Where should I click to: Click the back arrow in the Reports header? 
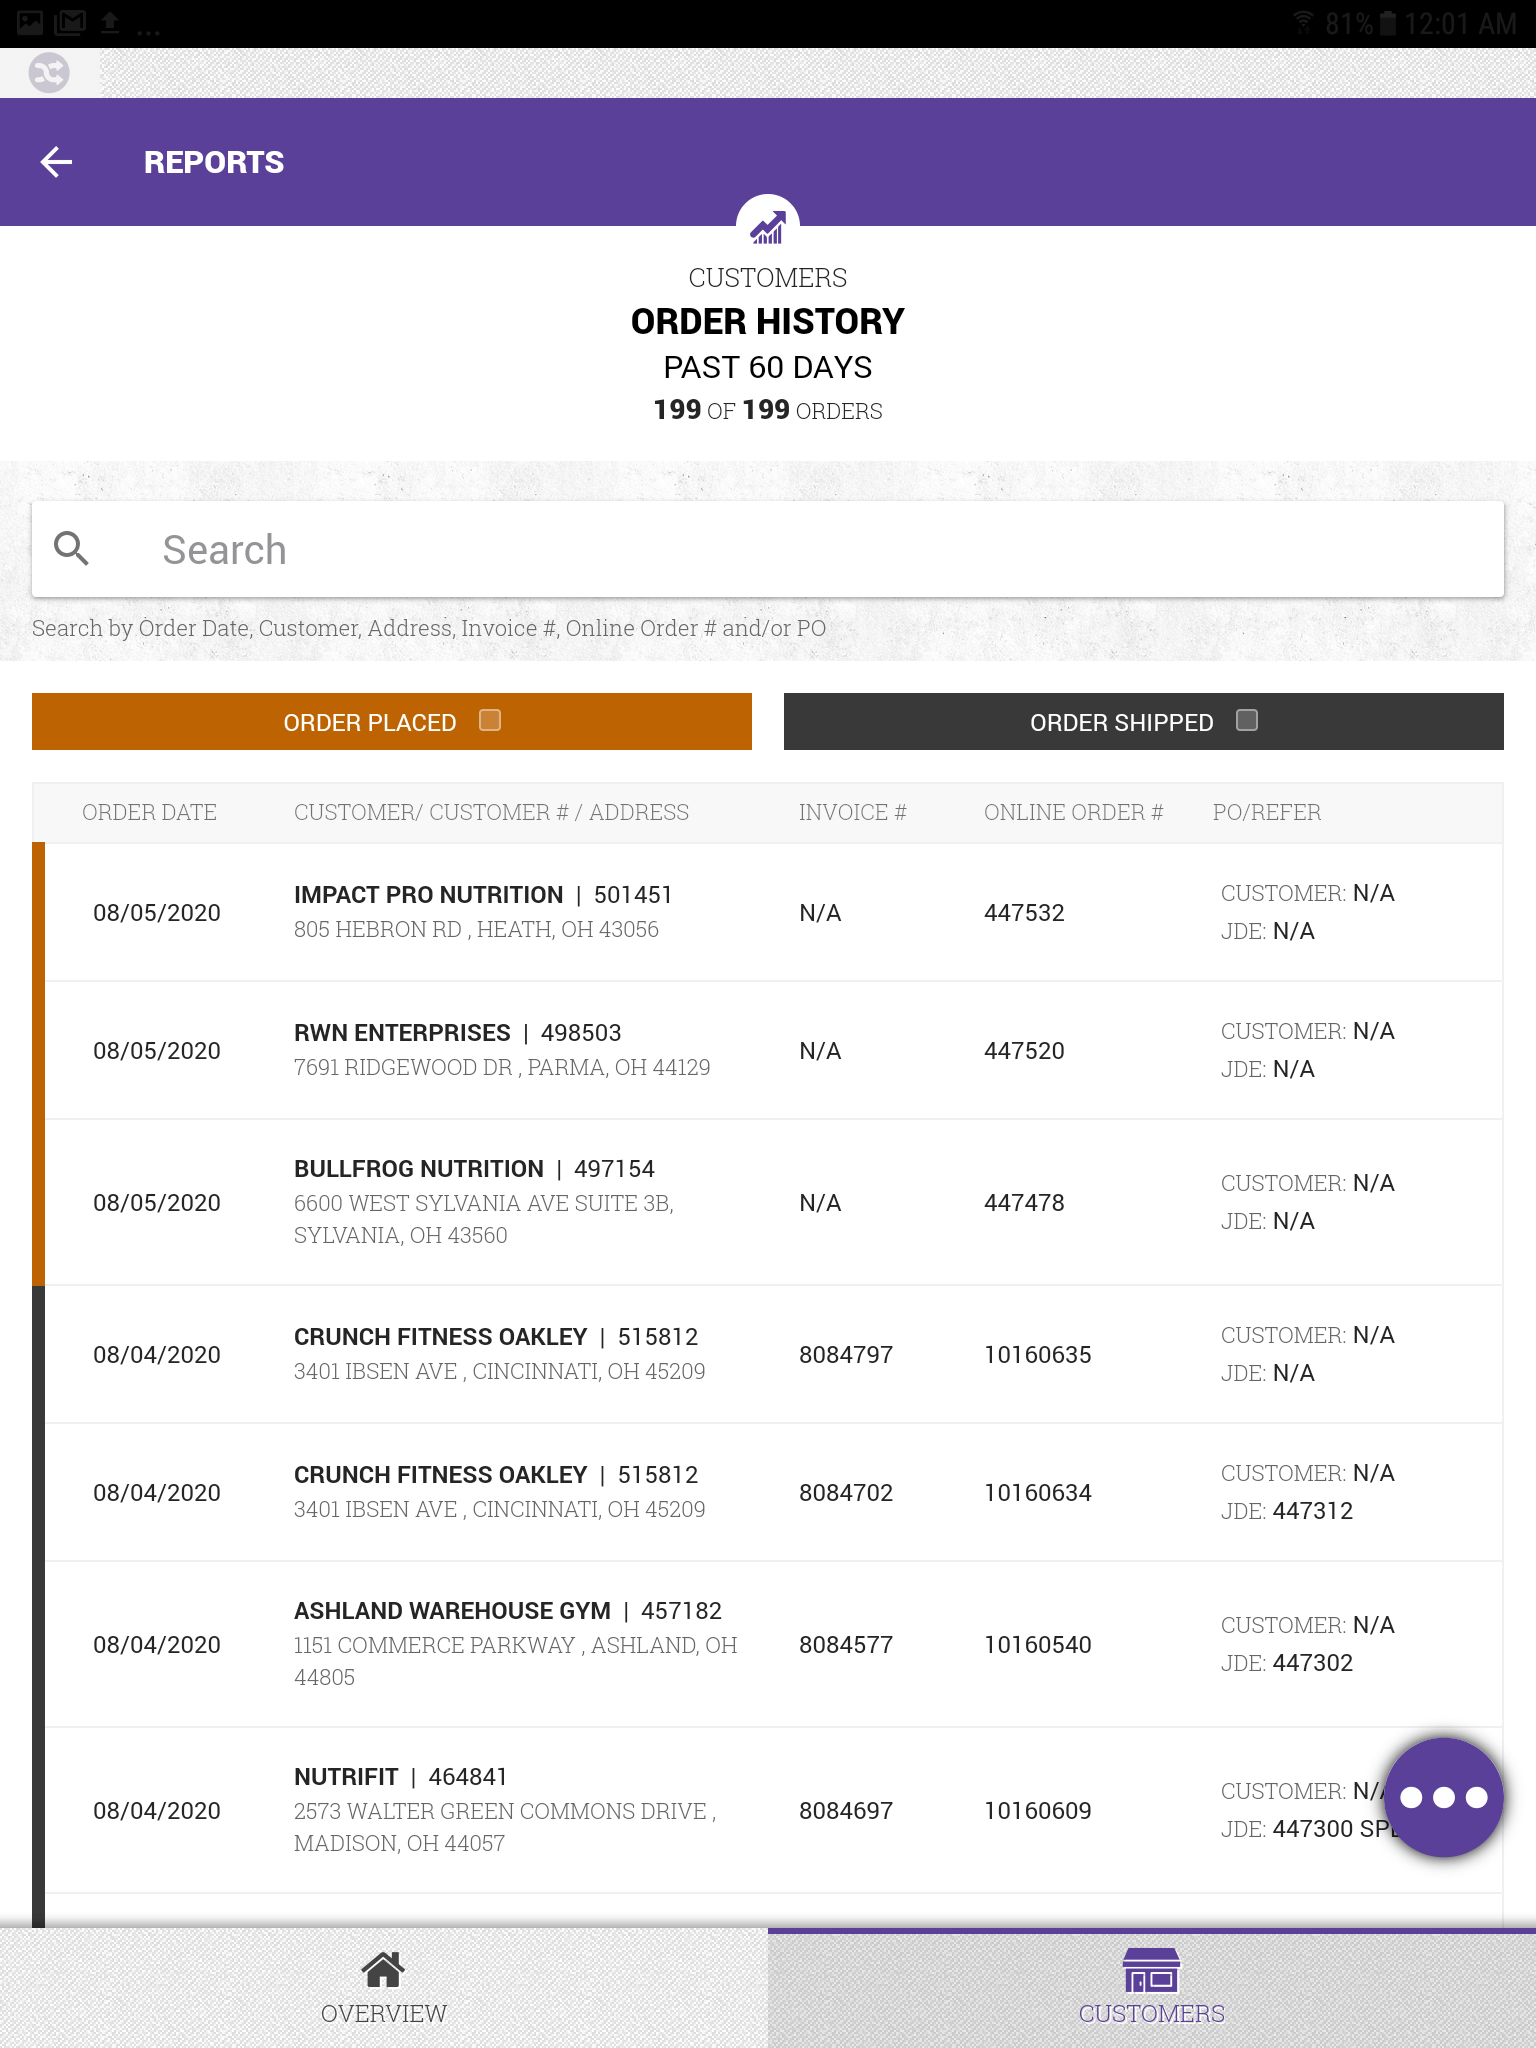pyautogui.click(x=57, y=161)
